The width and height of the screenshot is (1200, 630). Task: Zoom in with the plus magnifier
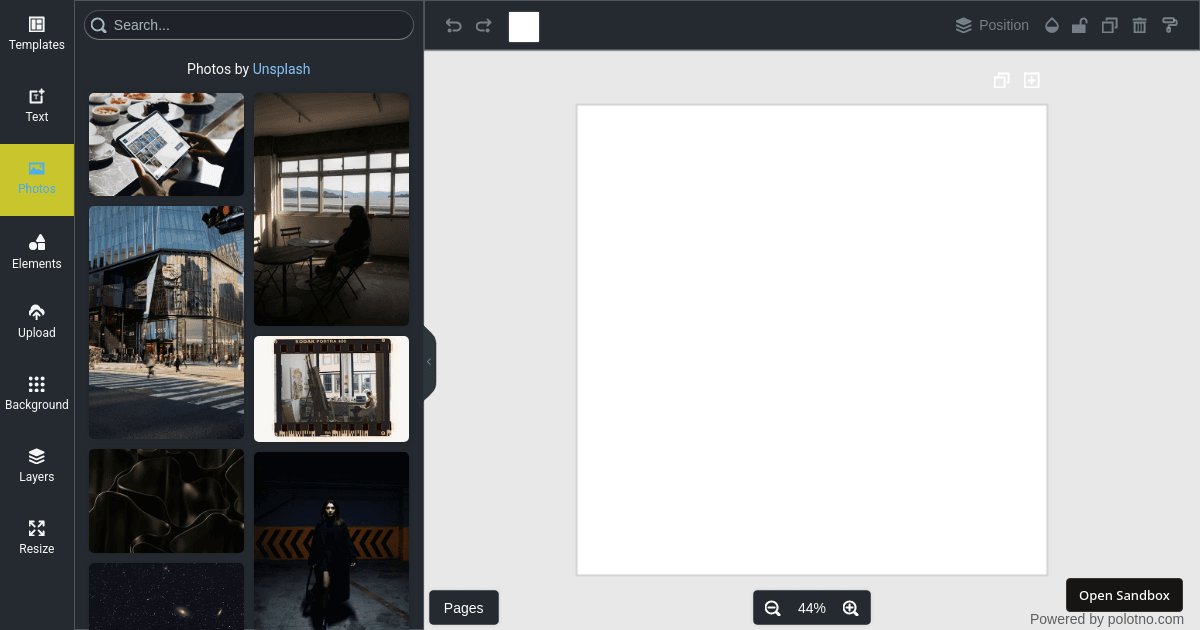(851, 608)
